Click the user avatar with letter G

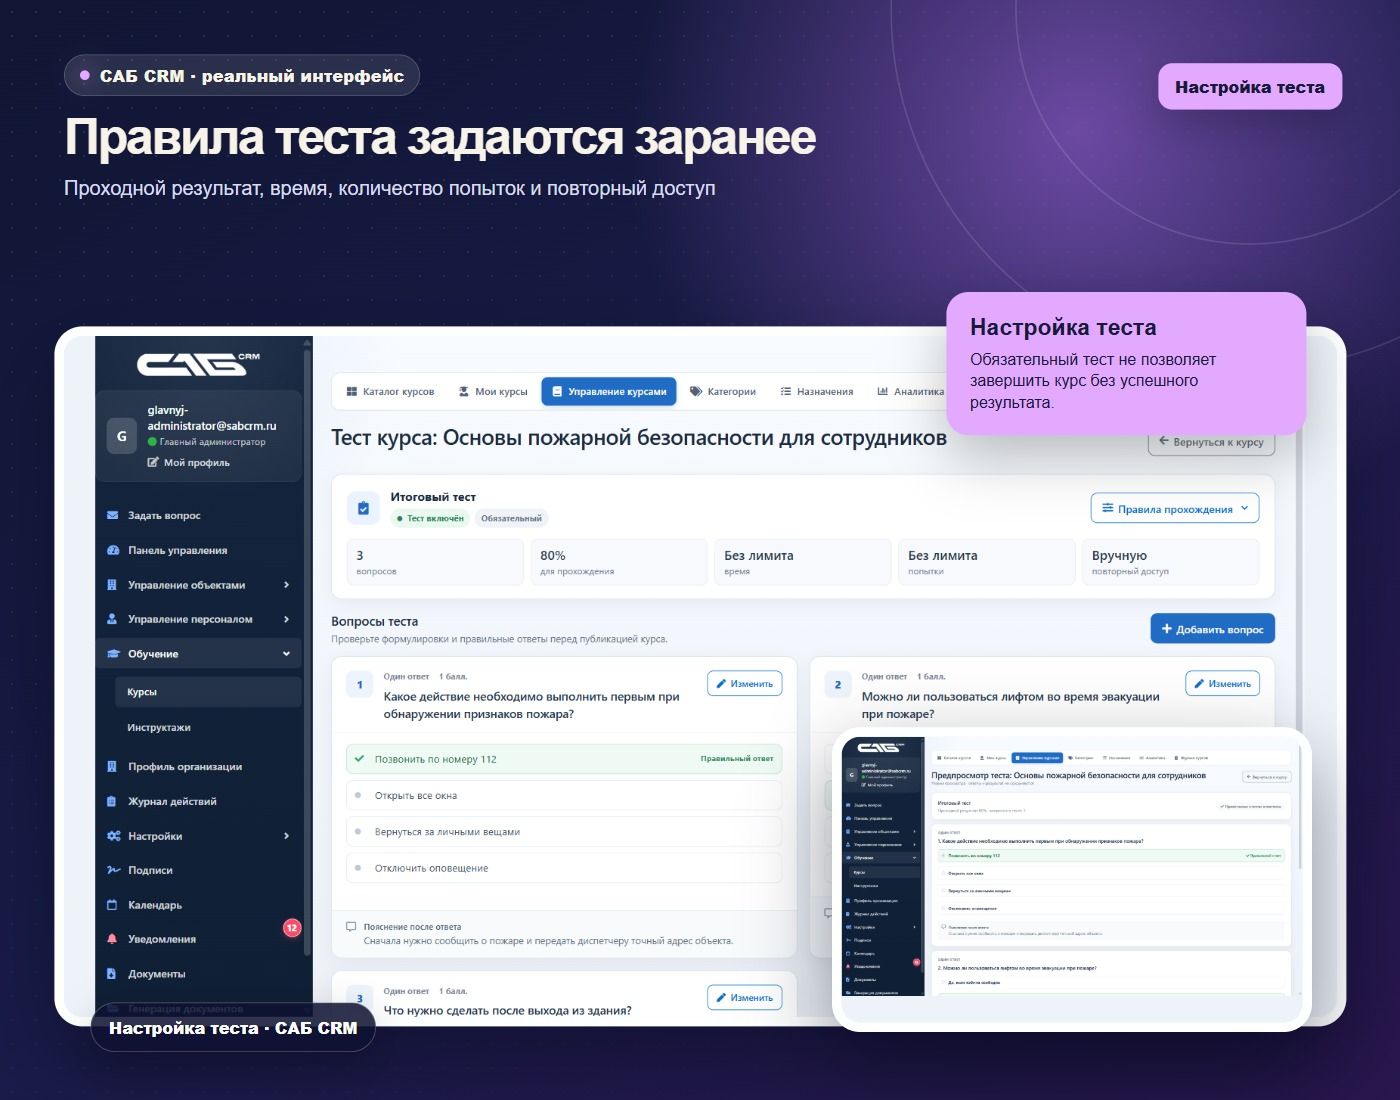pyautogui.click(x=122, y=436)
